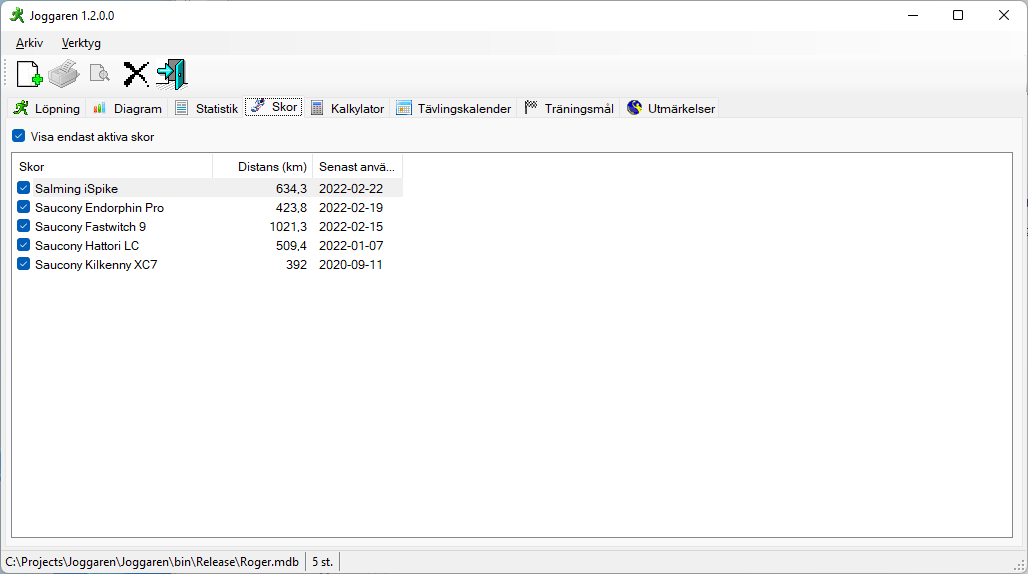Select the Saucony Endorphin Pro name
The height and width of the screenshot is (574, 1028).
tap(100, 208)
